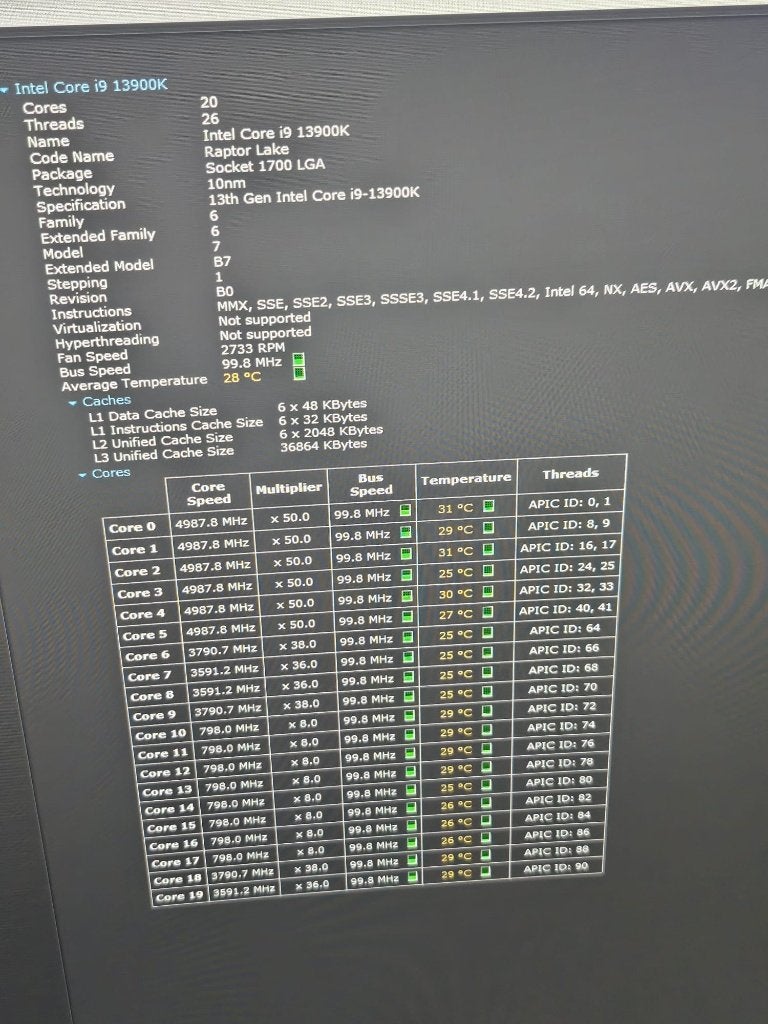
Task: Click the Multiplier column header
Action: 288,488
